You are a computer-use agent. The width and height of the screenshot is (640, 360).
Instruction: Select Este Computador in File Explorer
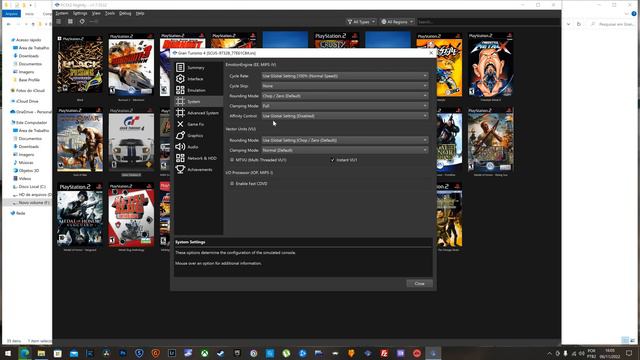pos(31,122)
